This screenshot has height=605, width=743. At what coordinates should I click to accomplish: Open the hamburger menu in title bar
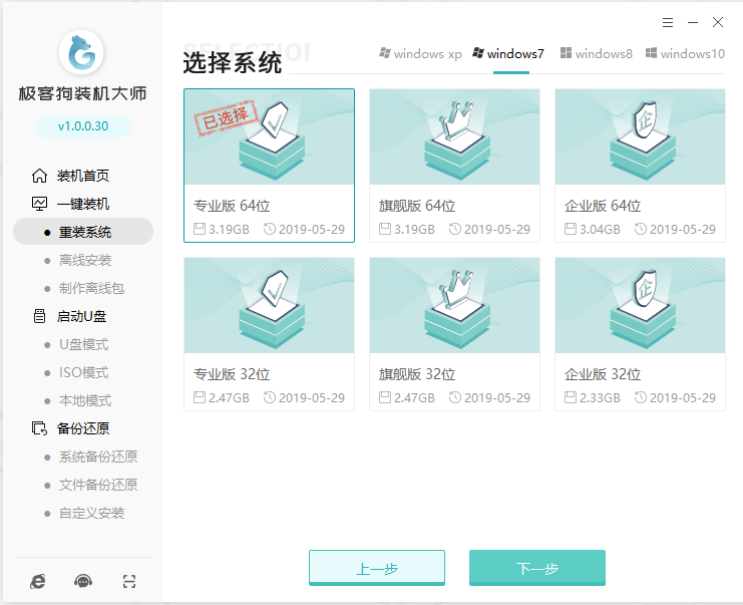click(x=668, y=22)
